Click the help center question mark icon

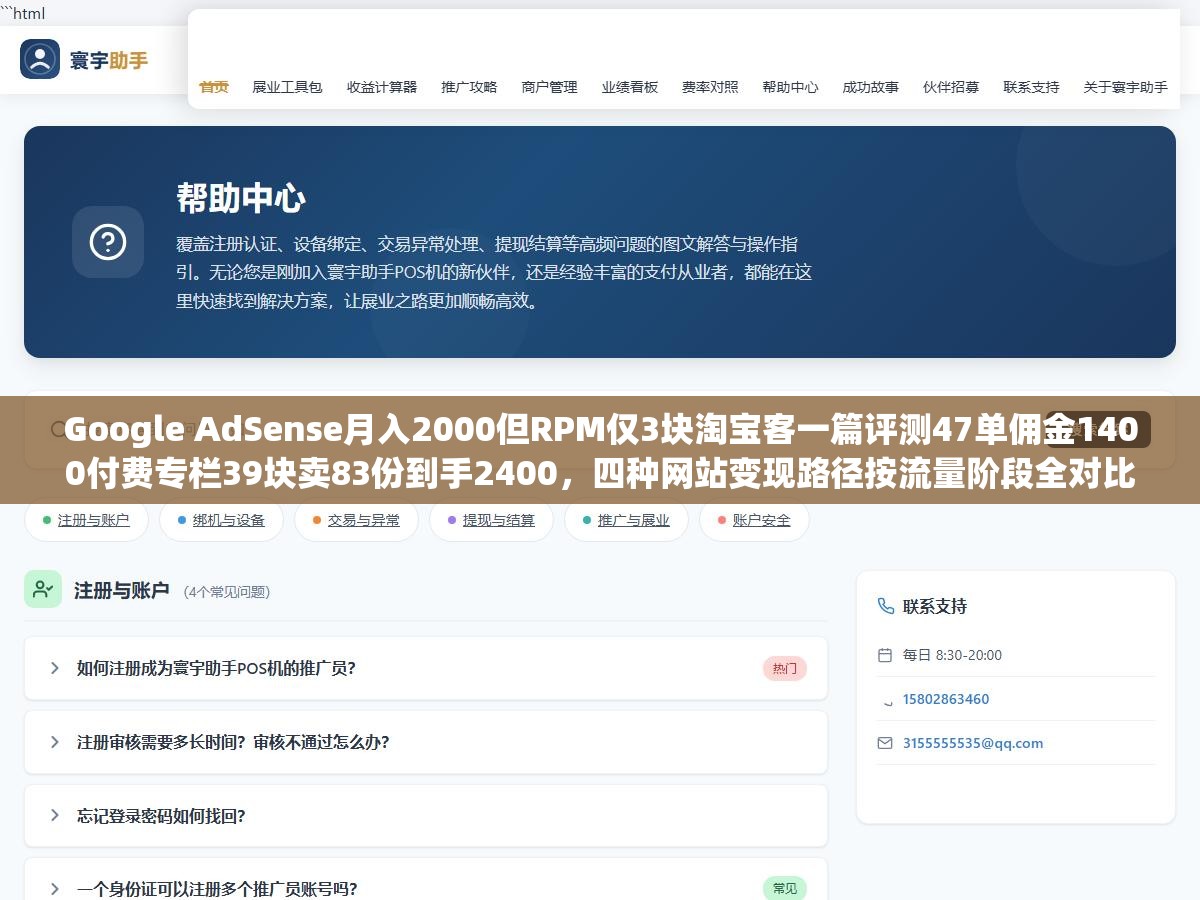pos(108,242)
